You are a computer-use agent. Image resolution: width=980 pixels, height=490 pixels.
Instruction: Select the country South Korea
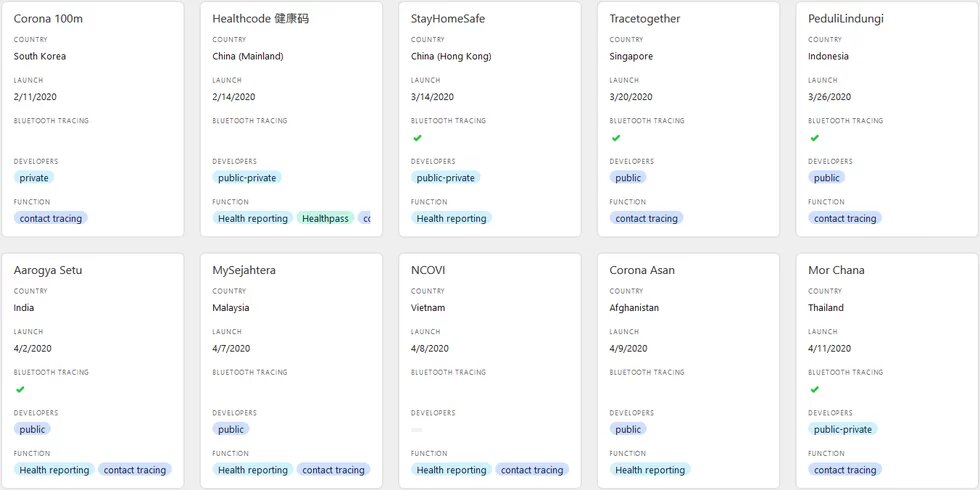coord(39,56)
